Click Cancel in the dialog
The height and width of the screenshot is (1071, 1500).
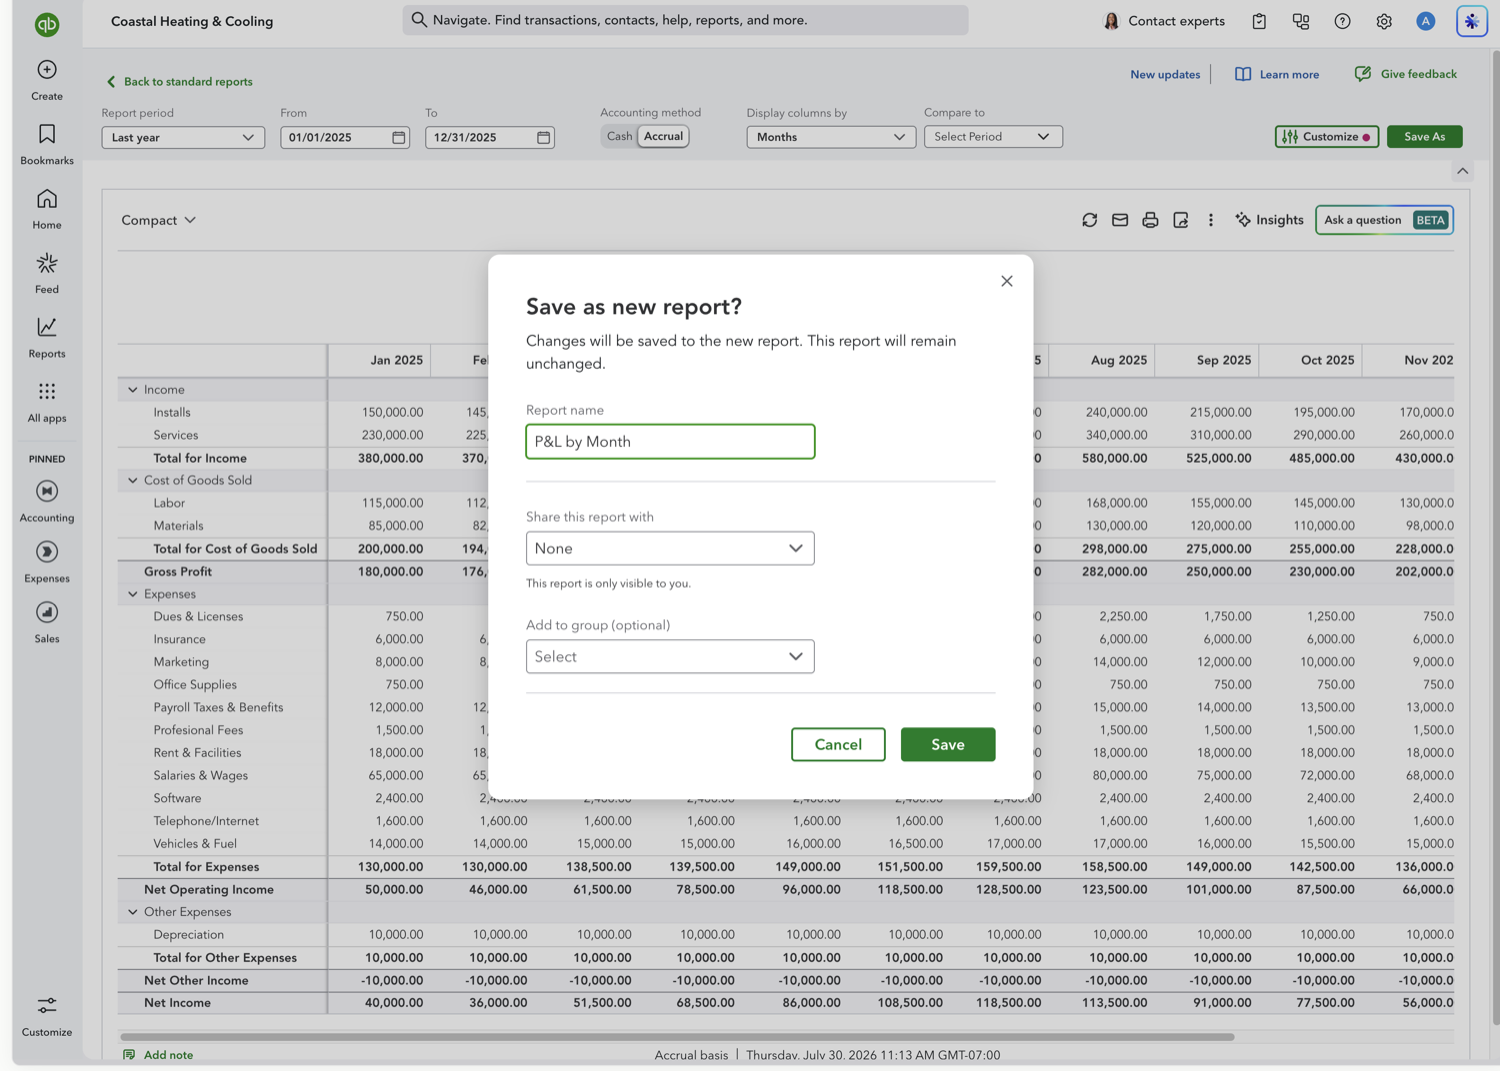tap(838, 744)
